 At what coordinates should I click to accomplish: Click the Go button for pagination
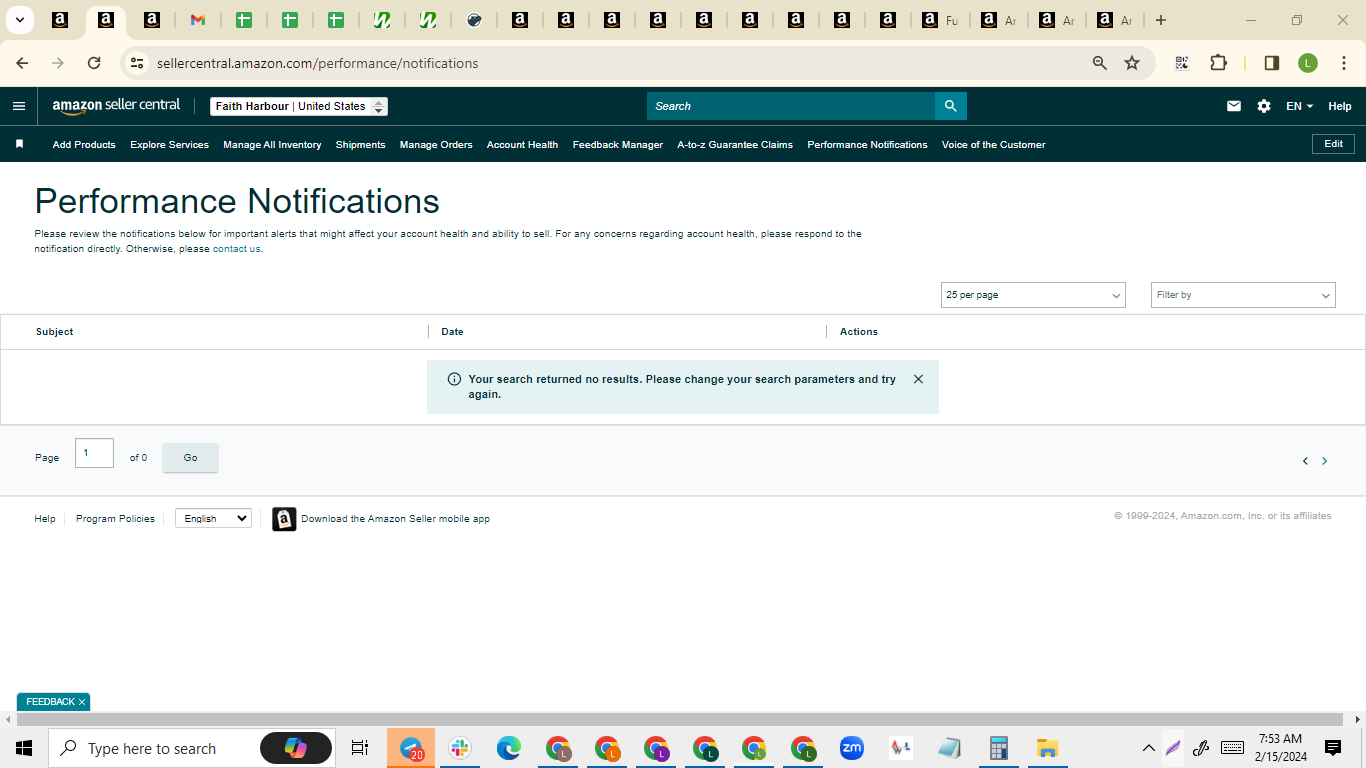pos(190,458)
